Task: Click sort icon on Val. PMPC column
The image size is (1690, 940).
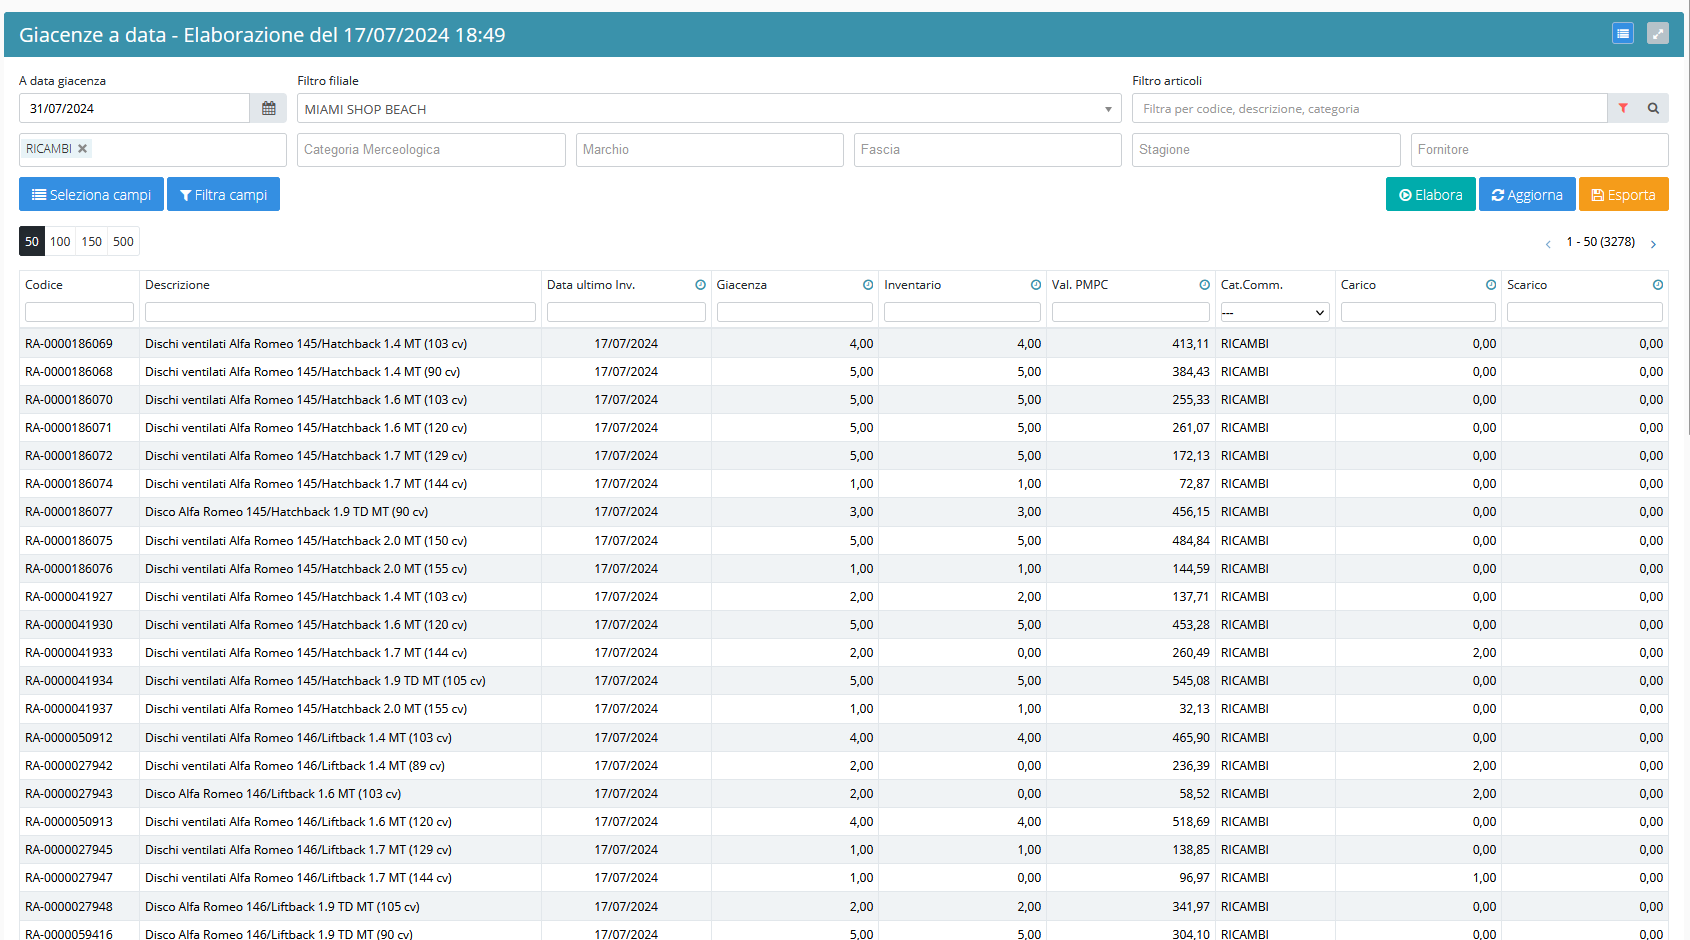Action: pos(1204,285)
